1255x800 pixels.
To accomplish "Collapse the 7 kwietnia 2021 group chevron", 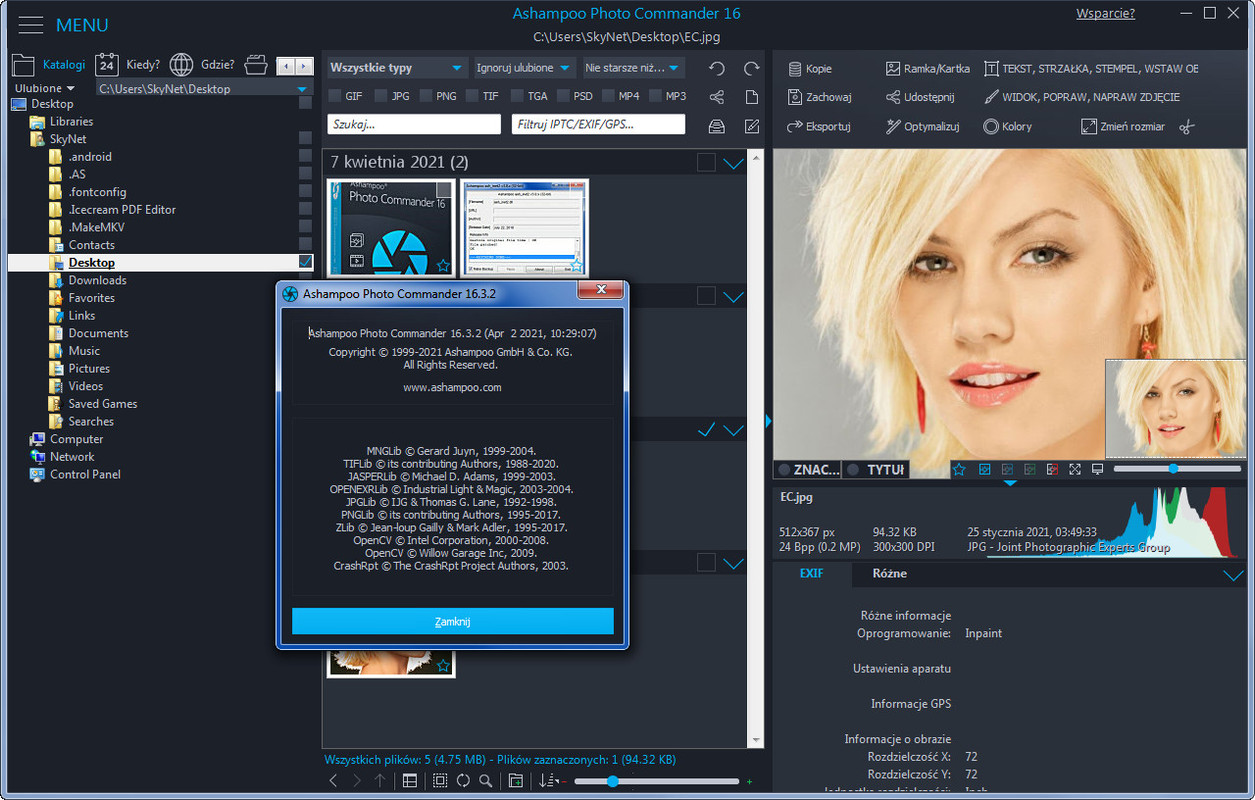I will tap(734, 163).
